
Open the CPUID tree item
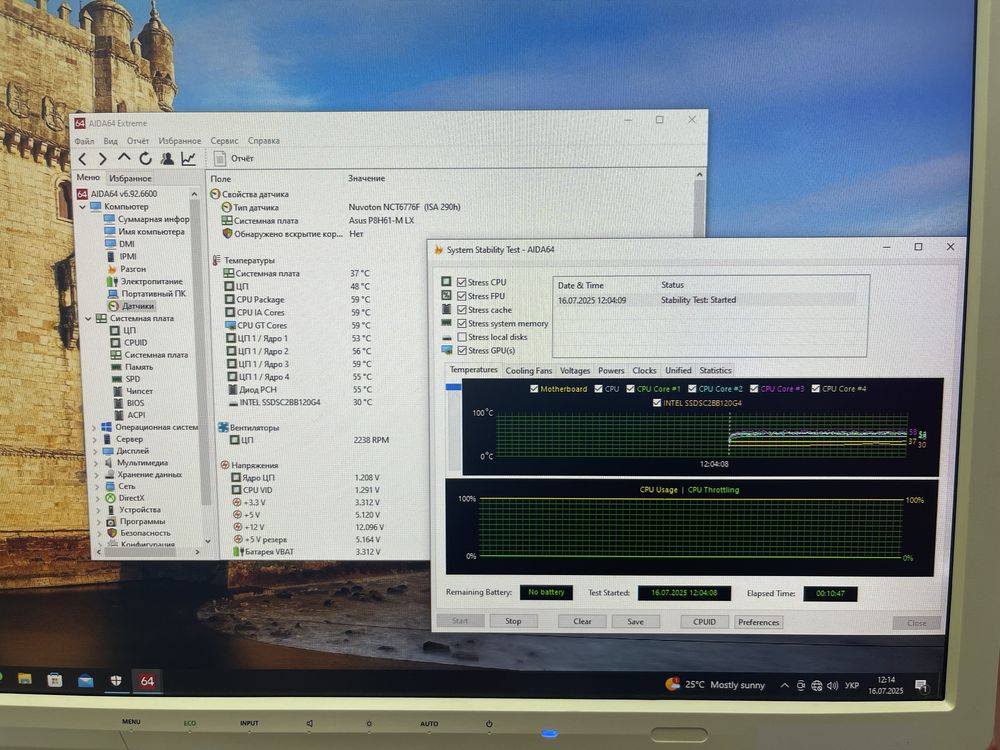[x=129, y=342]
